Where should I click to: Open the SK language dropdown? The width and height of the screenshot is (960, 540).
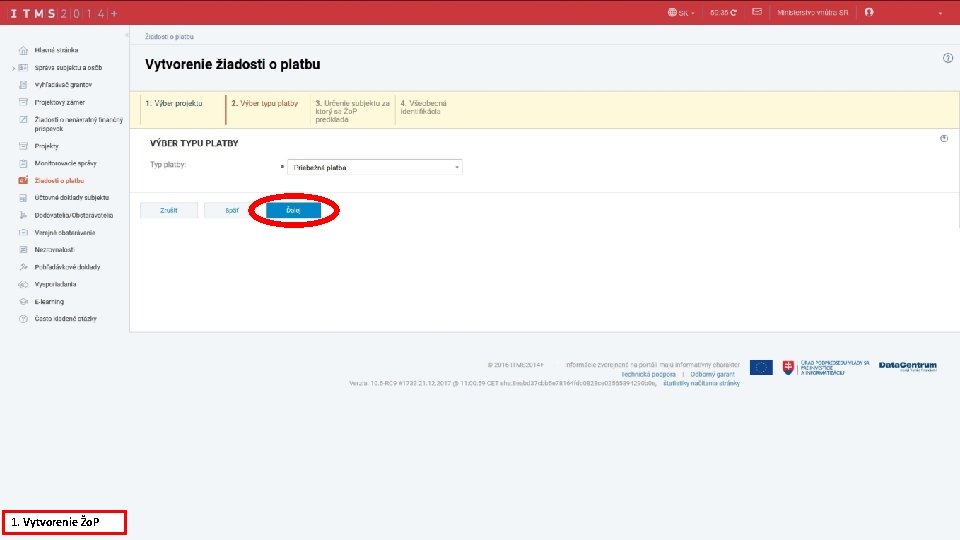(681, 12)
